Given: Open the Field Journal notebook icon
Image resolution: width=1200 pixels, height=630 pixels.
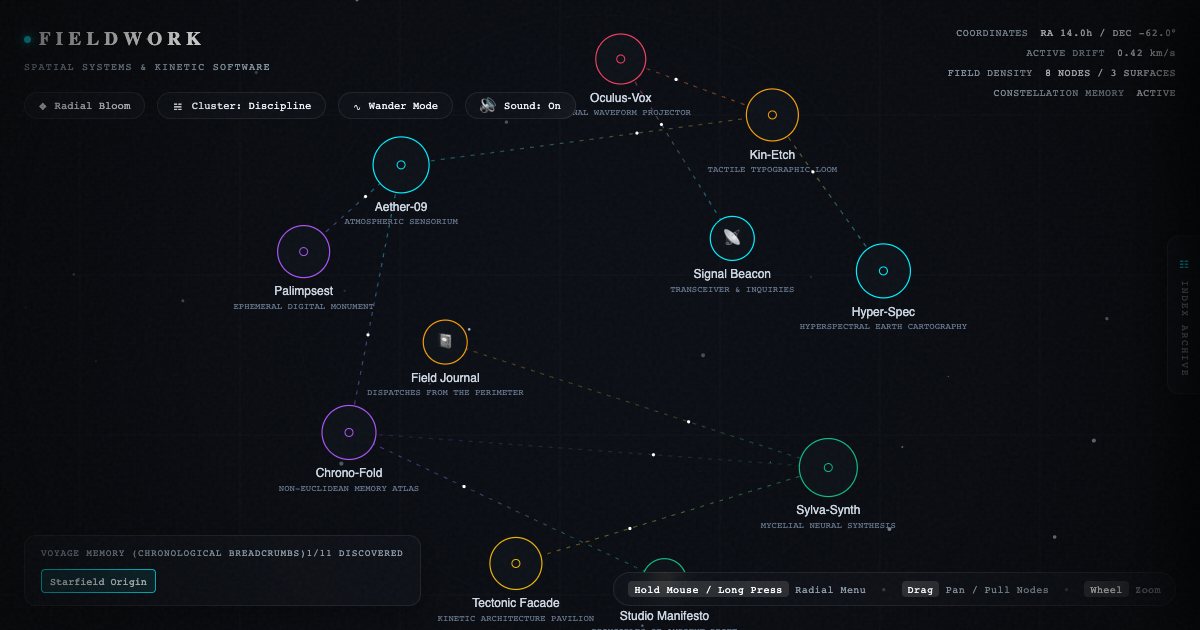Looking at the screenshot, I should pyautogui.click(x=445, y=342).
